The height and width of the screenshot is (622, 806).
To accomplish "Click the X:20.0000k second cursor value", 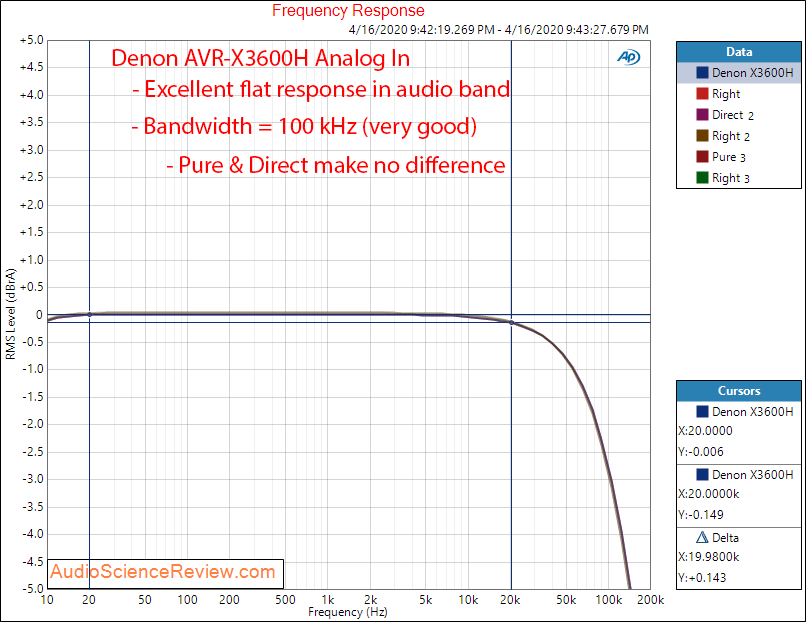I will pos(709,494).
